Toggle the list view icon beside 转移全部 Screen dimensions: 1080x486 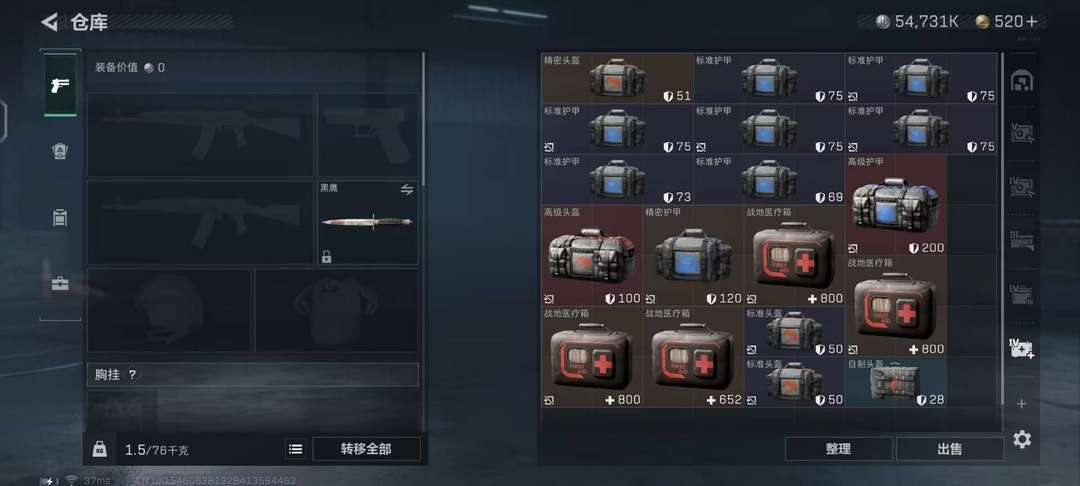295,449
